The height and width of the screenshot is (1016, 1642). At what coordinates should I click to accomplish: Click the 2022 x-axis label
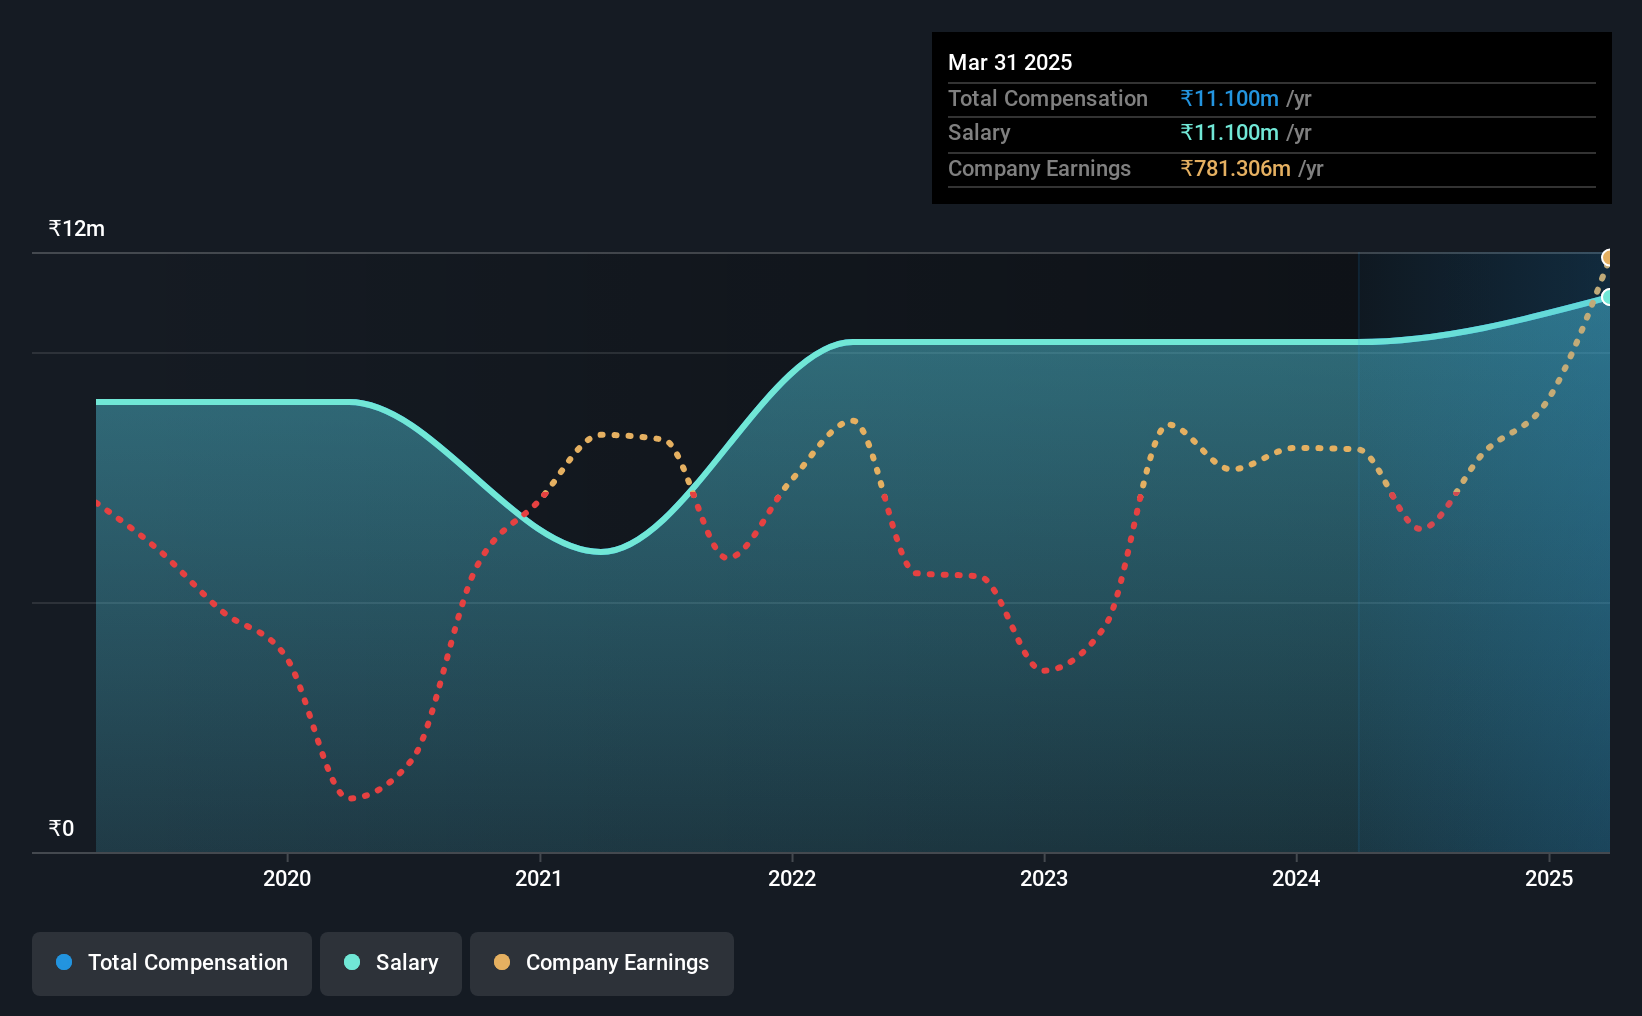[x=792, y=878]
